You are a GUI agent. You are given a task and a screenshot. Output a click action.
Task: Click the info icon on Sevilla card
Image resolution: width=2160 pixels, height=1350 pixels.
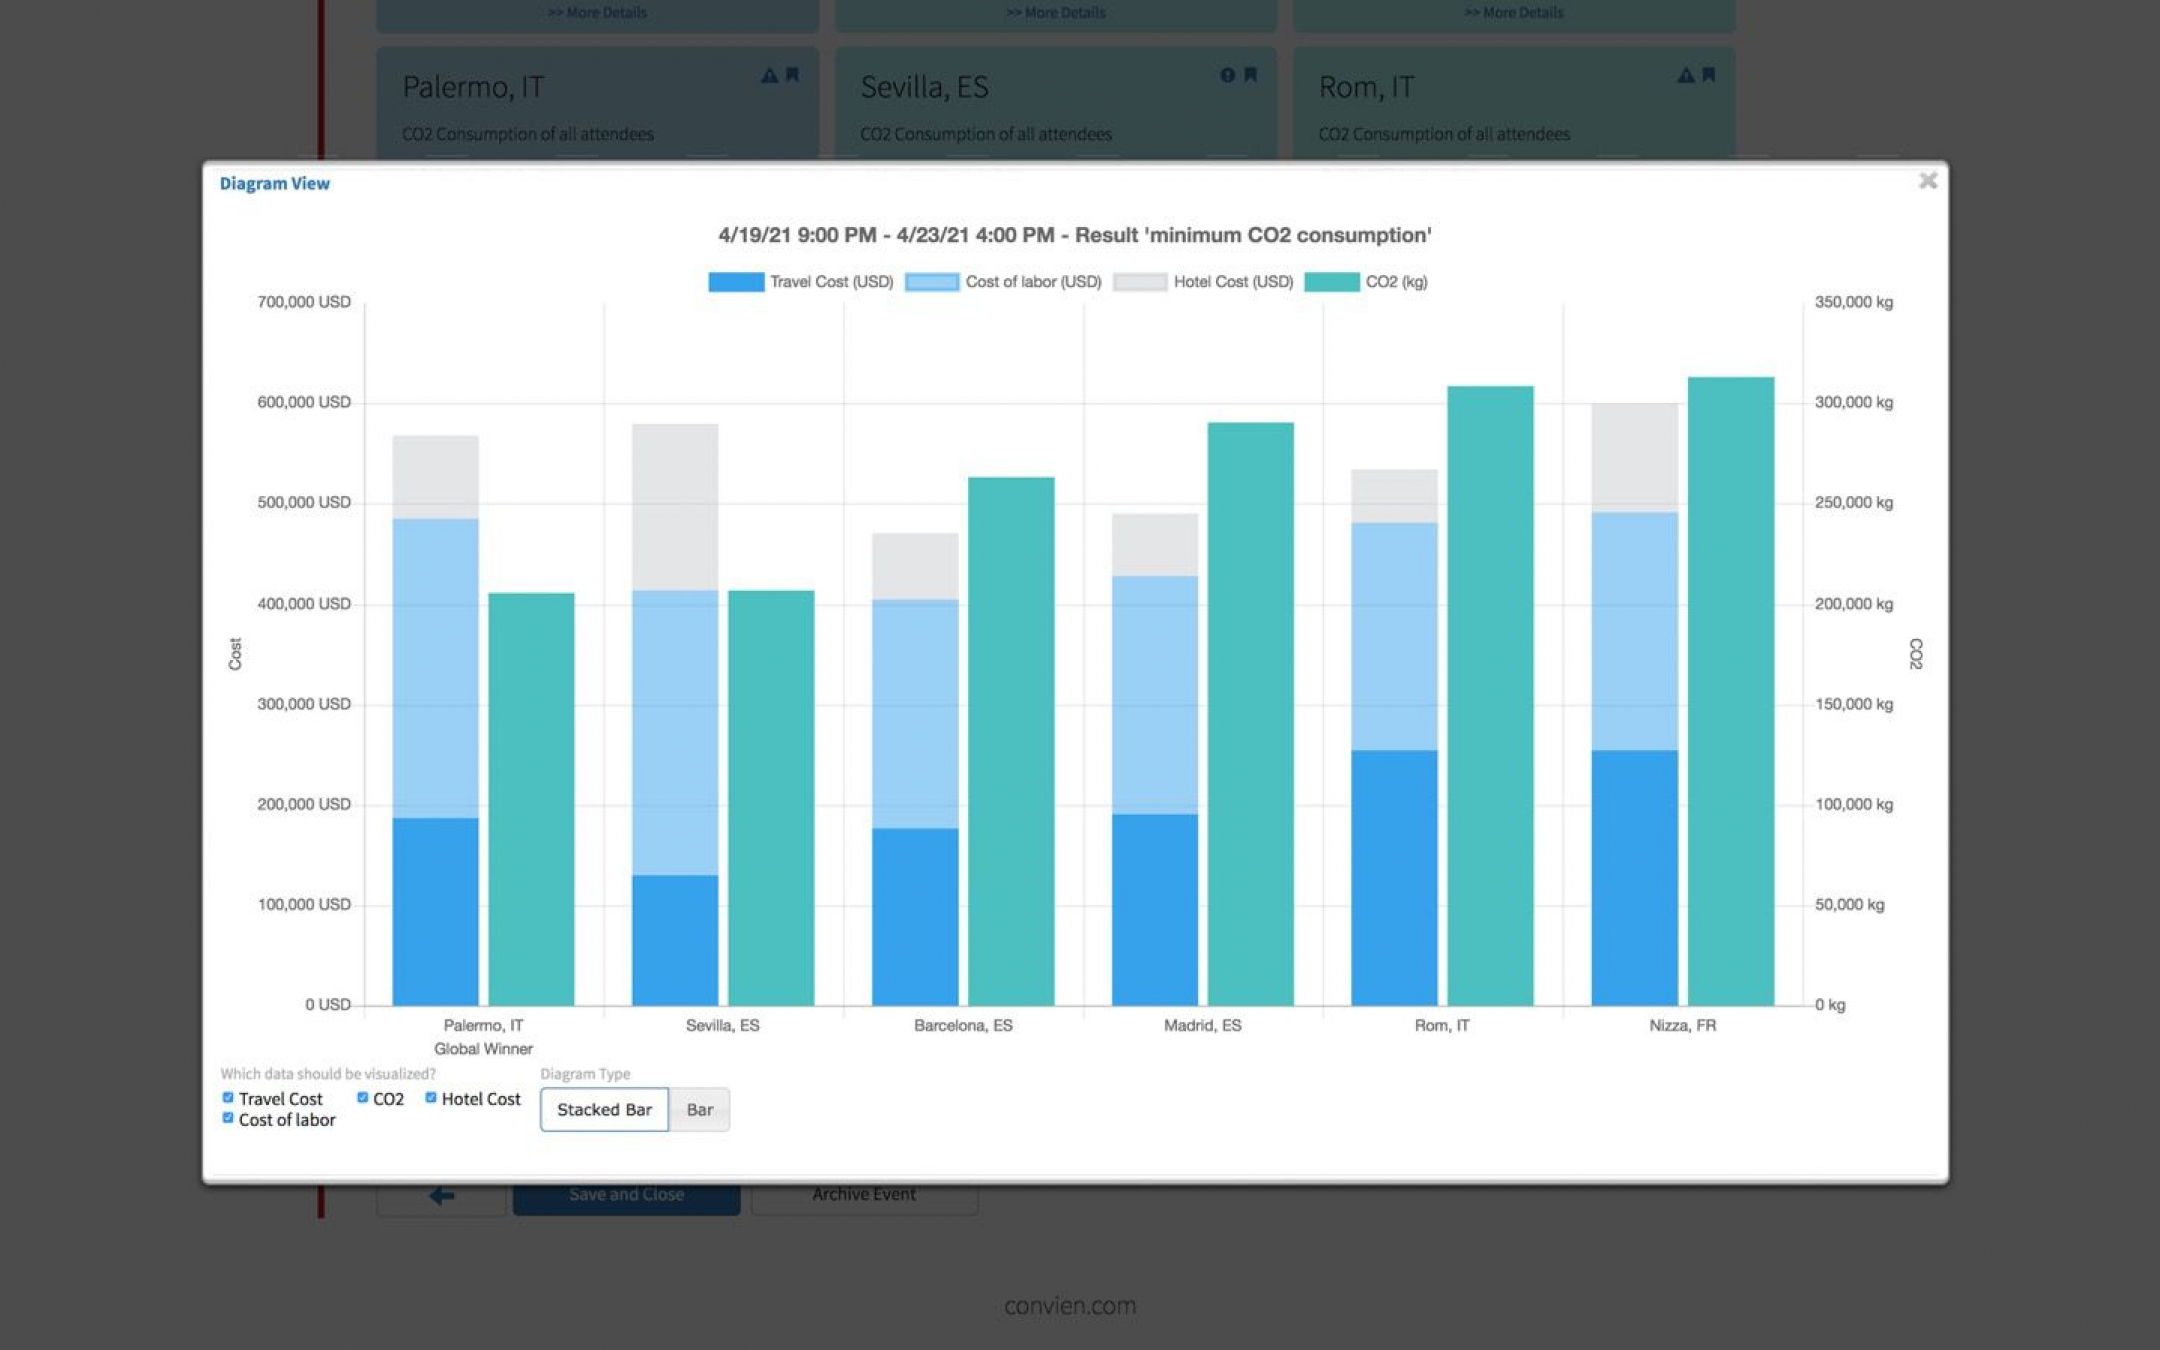1227,75
